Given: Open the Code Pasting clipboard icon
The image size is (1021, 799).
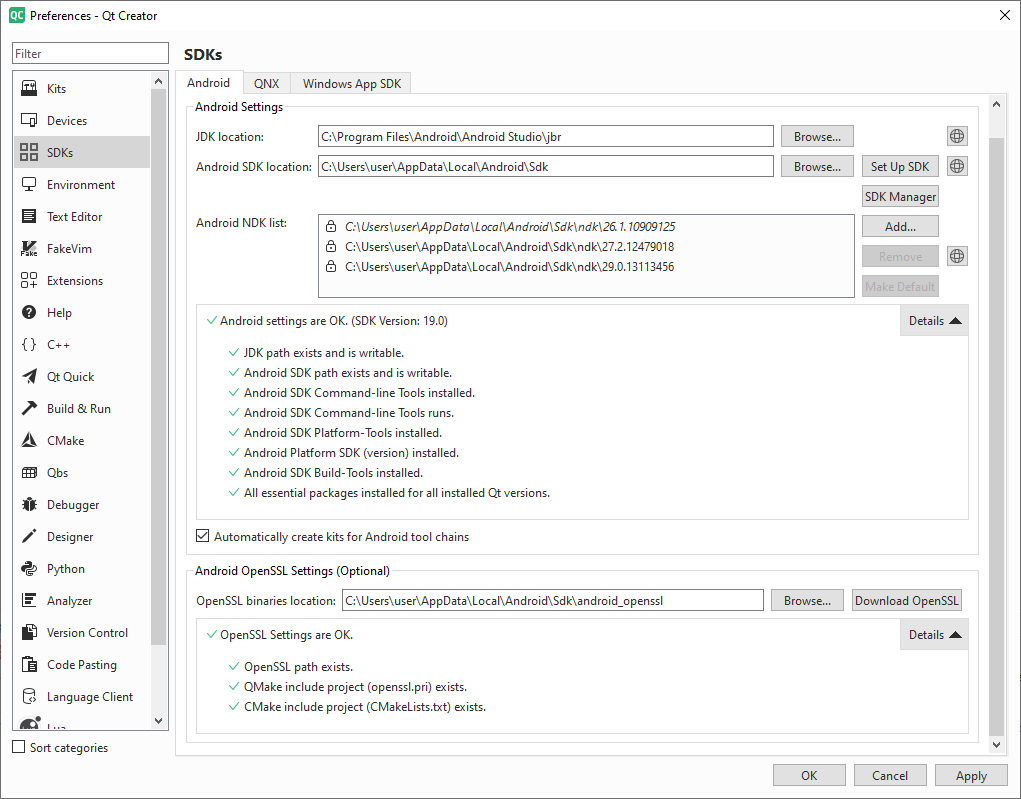Looking at the screenshot, I should coord(29,664).
